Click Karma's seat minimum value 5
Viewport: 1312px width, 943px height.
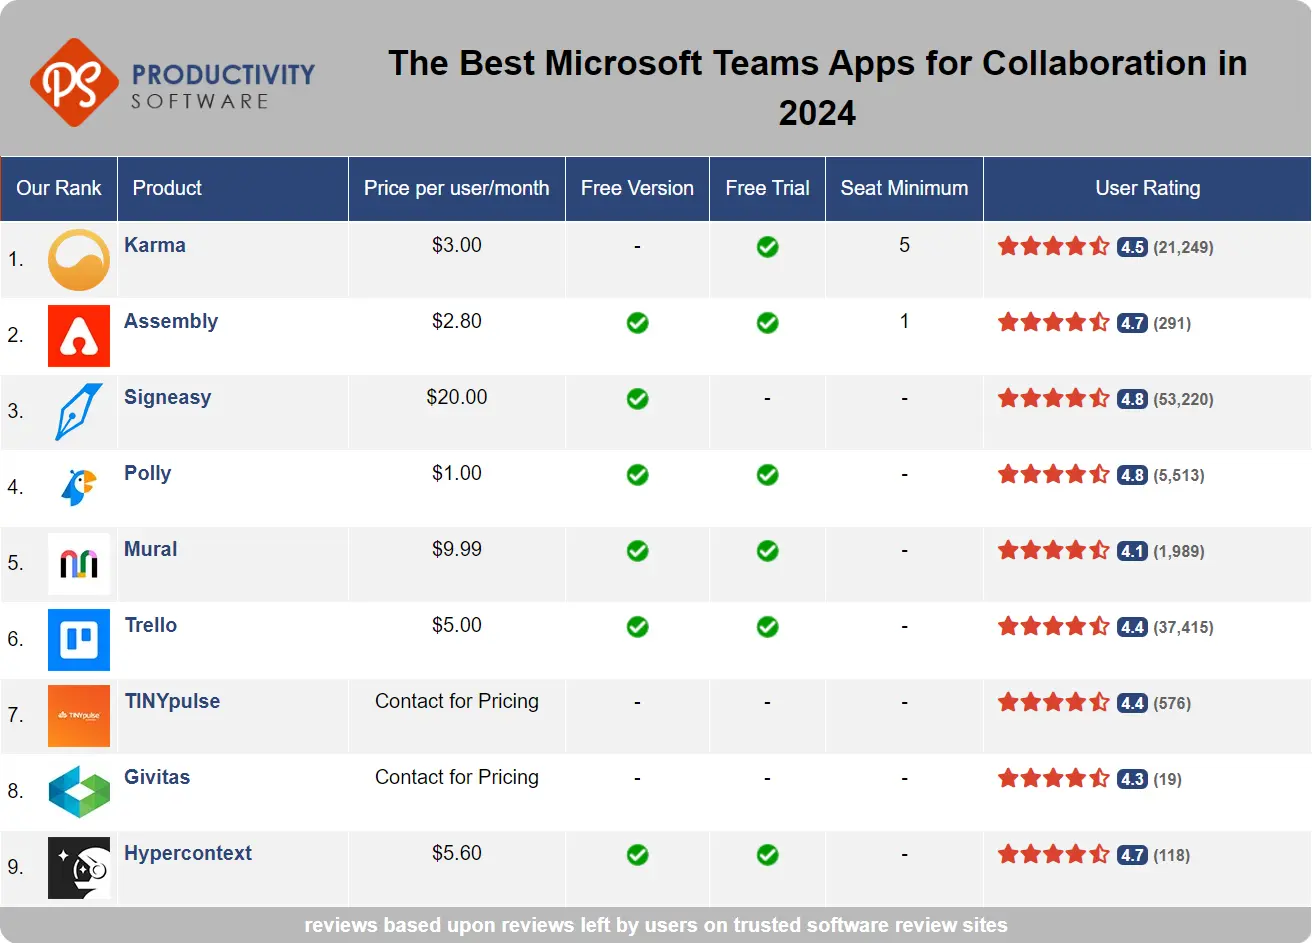904,245
